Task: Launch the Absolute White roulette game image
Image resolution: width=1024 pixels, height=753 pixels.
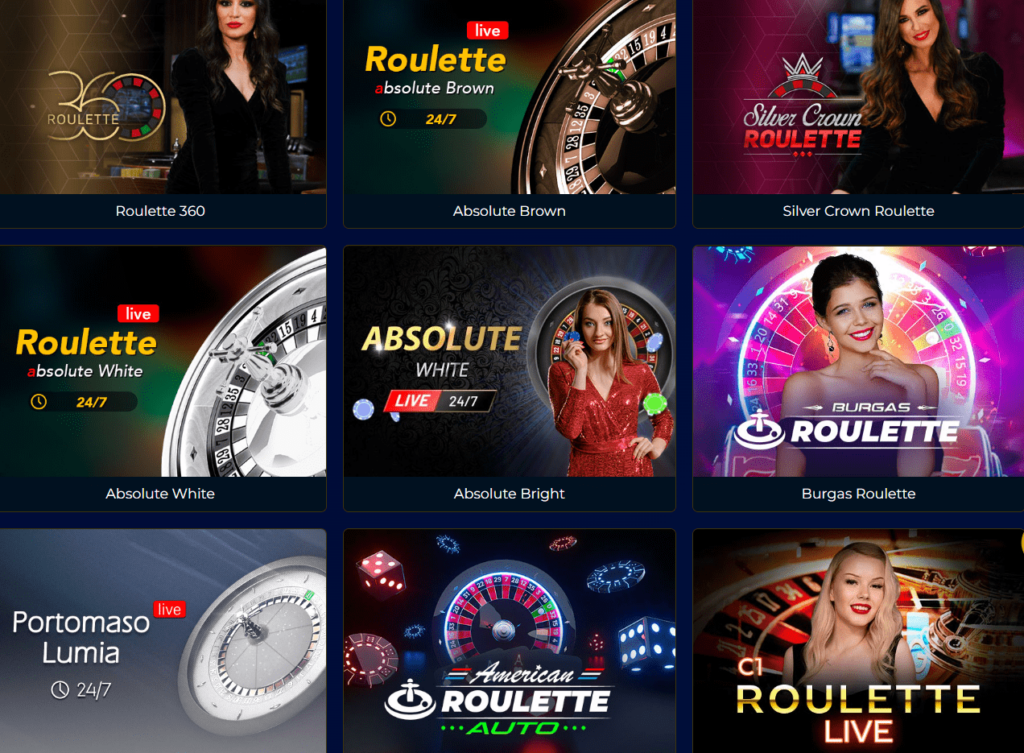Action: (163, 361)
